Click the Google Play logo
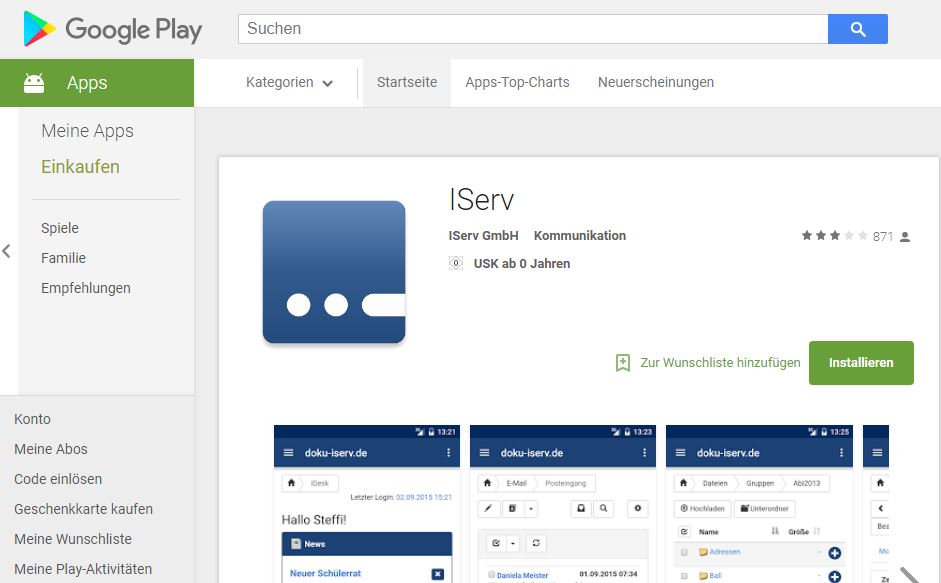The width and height of the screenshot is (941, 583). point(112,30)
